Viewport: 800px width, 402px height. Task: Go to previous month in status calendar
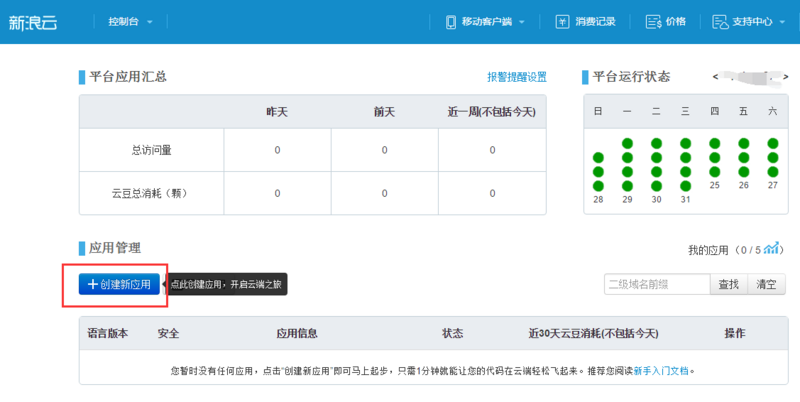pyautogui.click(x=715, y=77)
